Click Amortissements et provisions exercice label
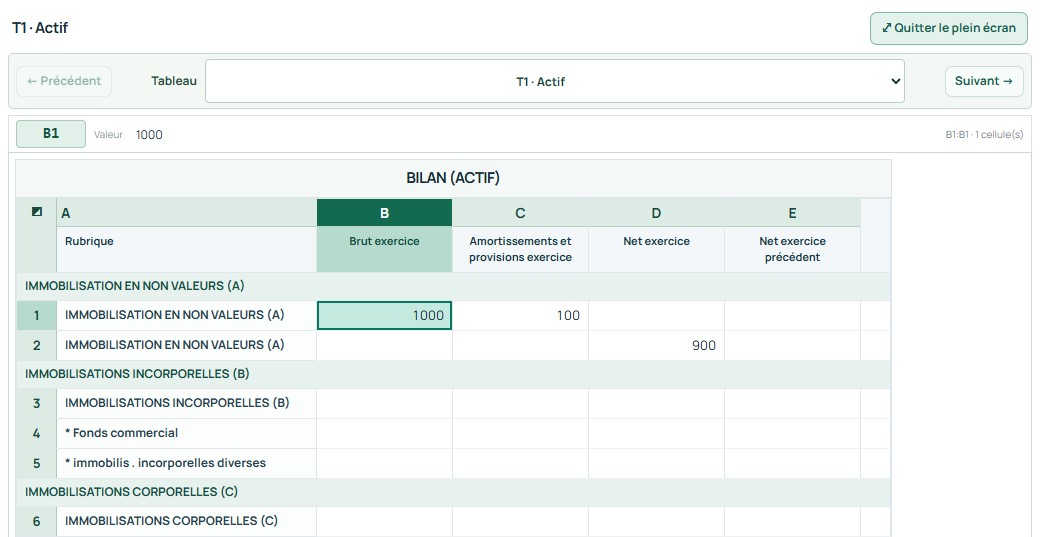This screenshot has height=537, width=1040. click(x=521, y=249)
